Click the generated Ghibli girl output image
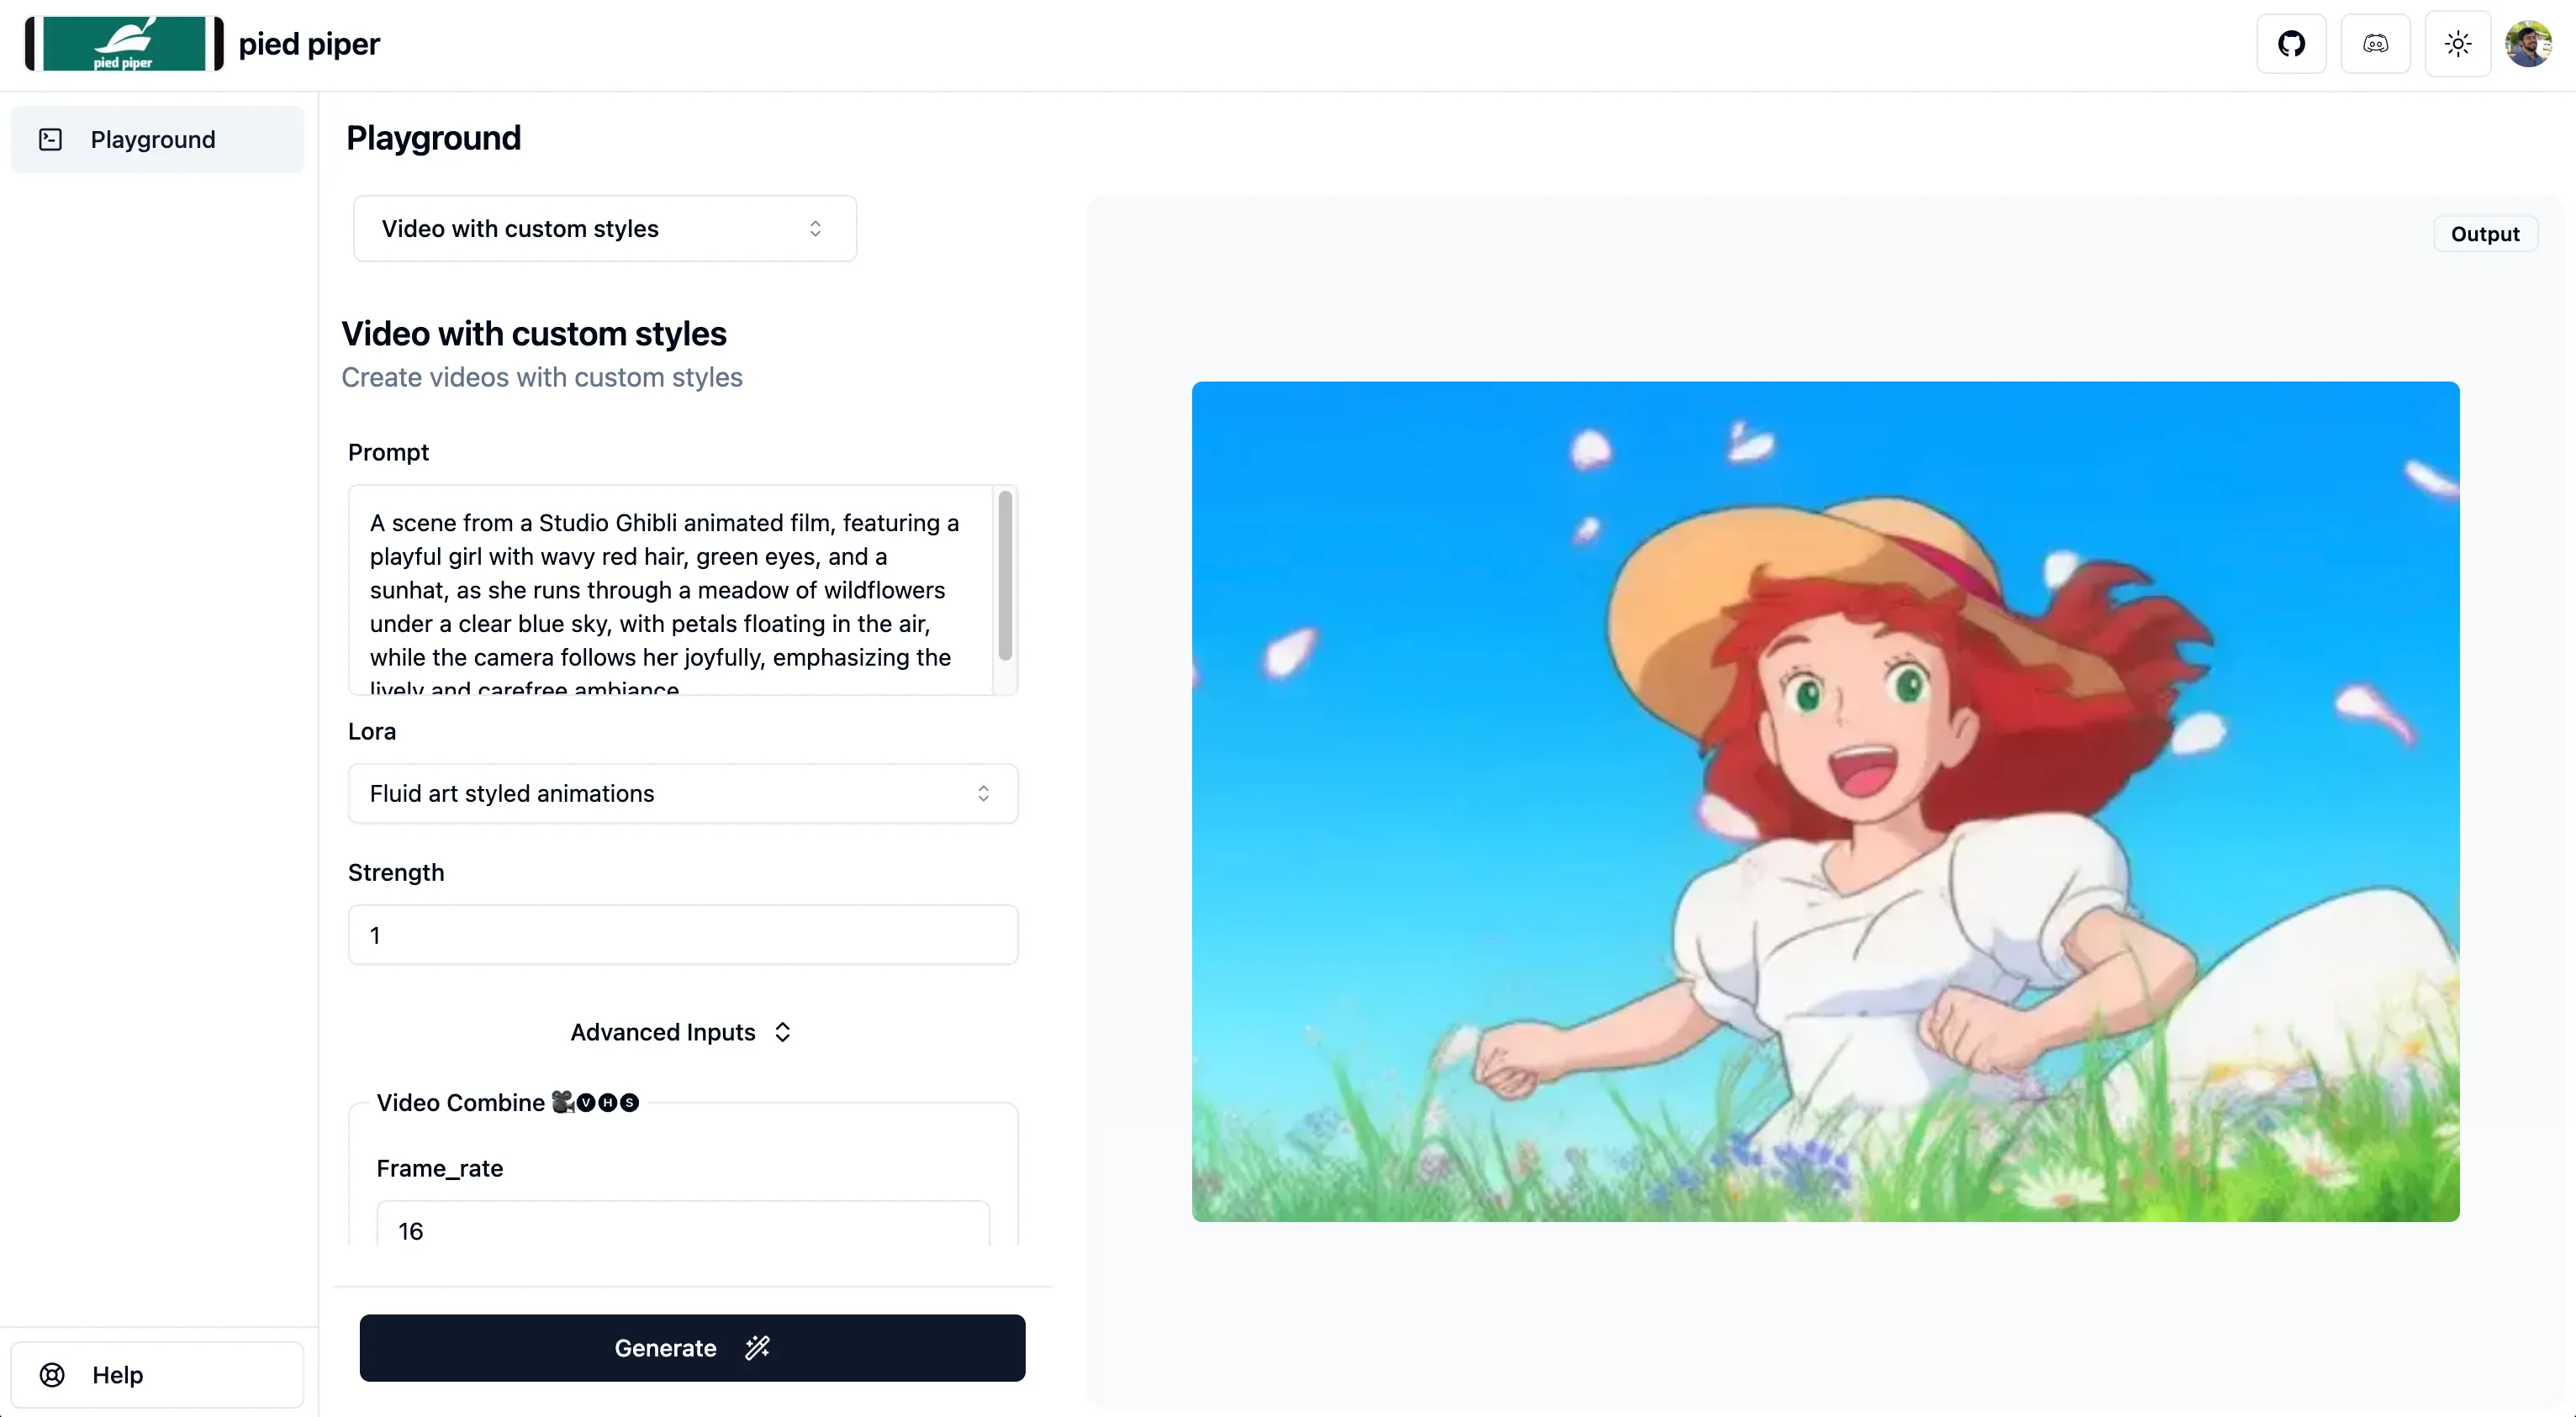 pos(1825,801)
